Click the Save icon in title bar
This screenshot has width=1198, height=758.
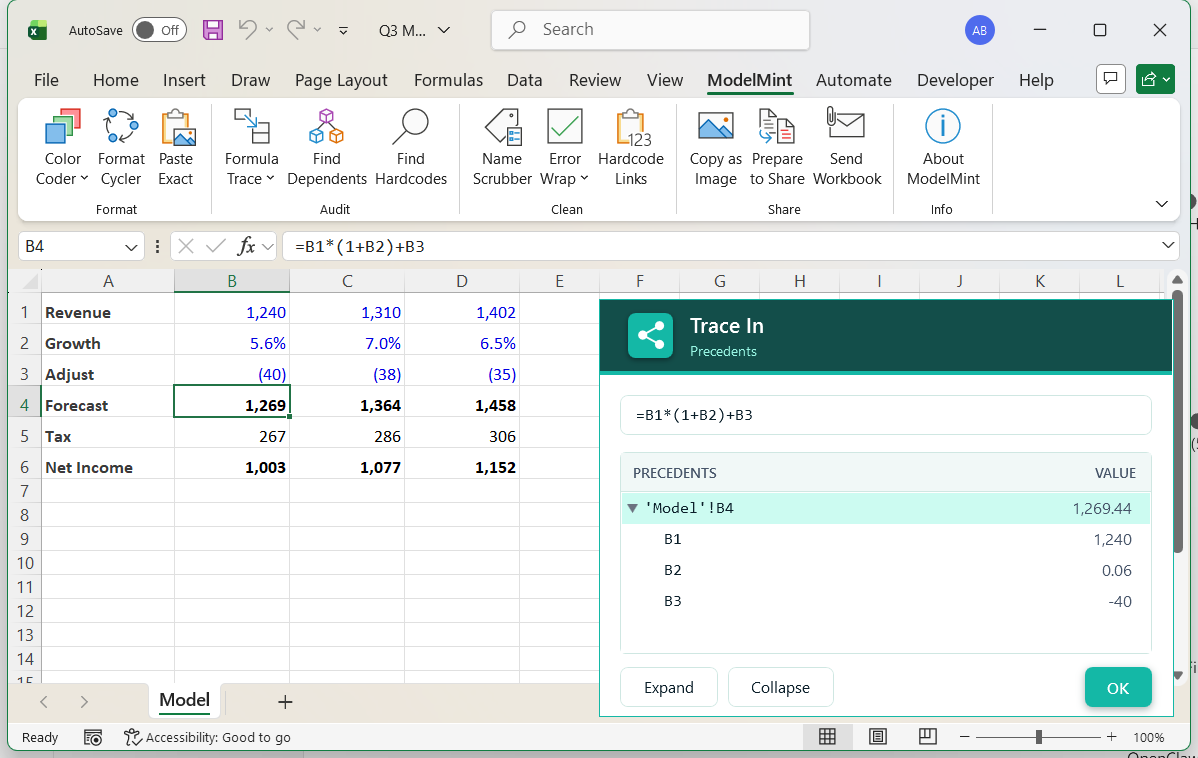[213, 30]
